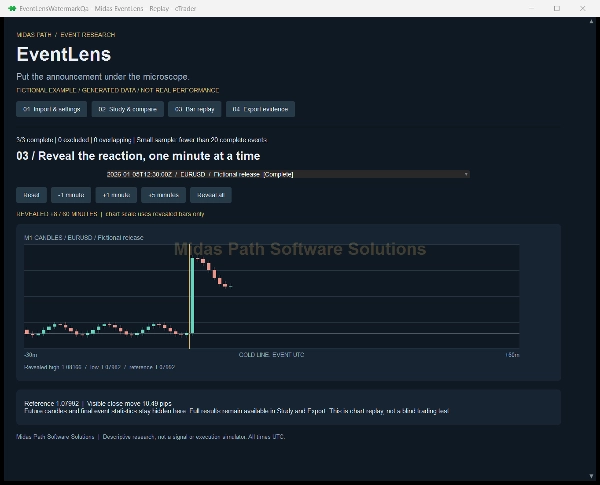Advance replay with the +5 minutes button

click(x=163, y=195)
